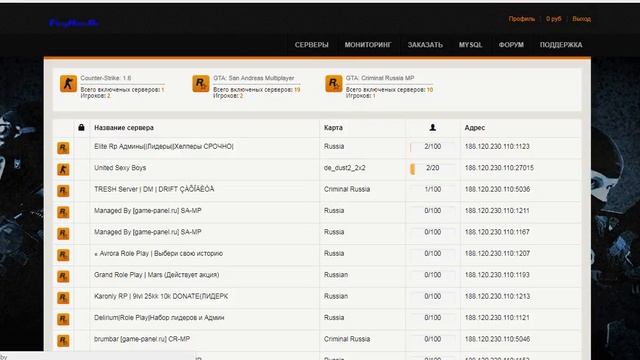Open the Профиль link

pos(521,19)
